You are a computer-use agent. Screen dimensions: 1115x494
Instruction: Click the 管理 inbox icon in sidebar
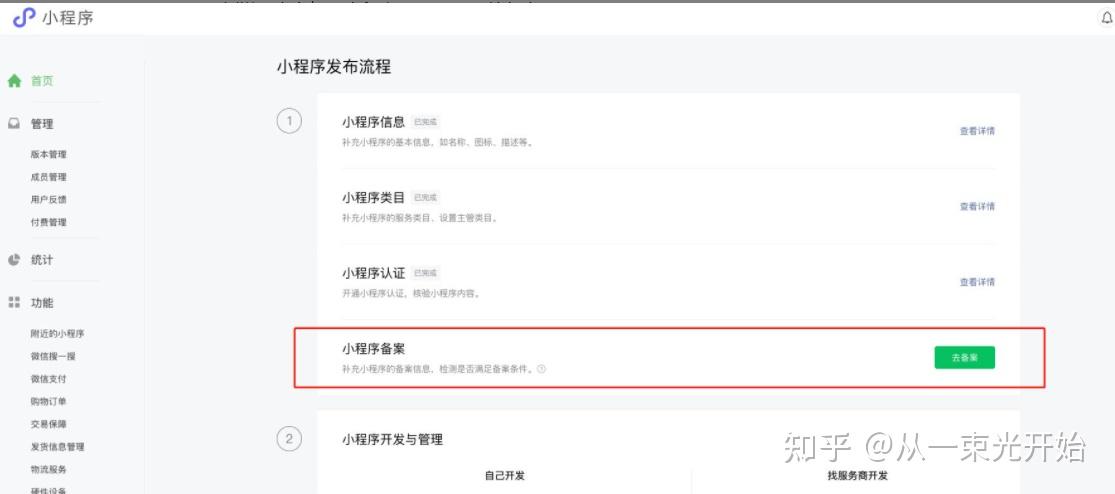click(14, 124)
